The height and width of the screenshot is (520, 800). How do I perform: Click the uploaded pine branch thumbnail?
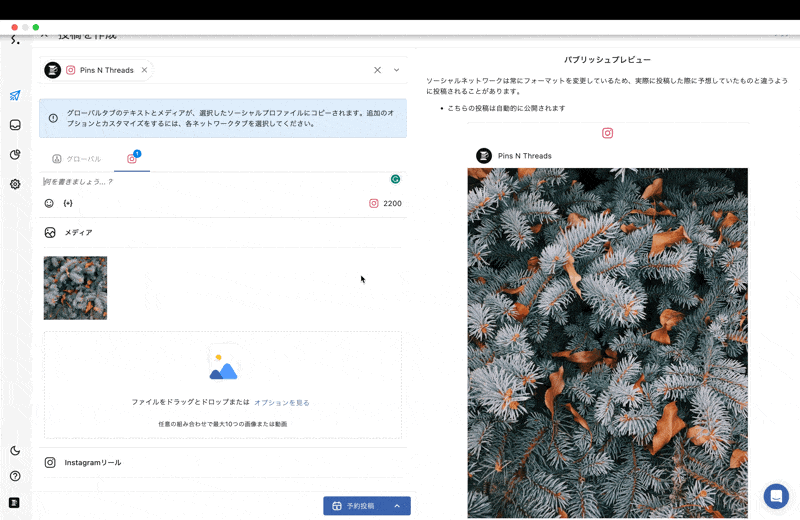(75, 288)
